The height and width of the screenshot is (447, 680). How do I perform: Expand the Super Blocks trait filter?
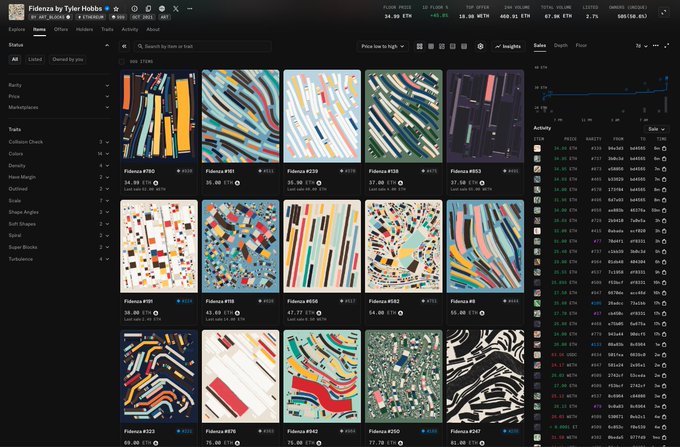59,247
